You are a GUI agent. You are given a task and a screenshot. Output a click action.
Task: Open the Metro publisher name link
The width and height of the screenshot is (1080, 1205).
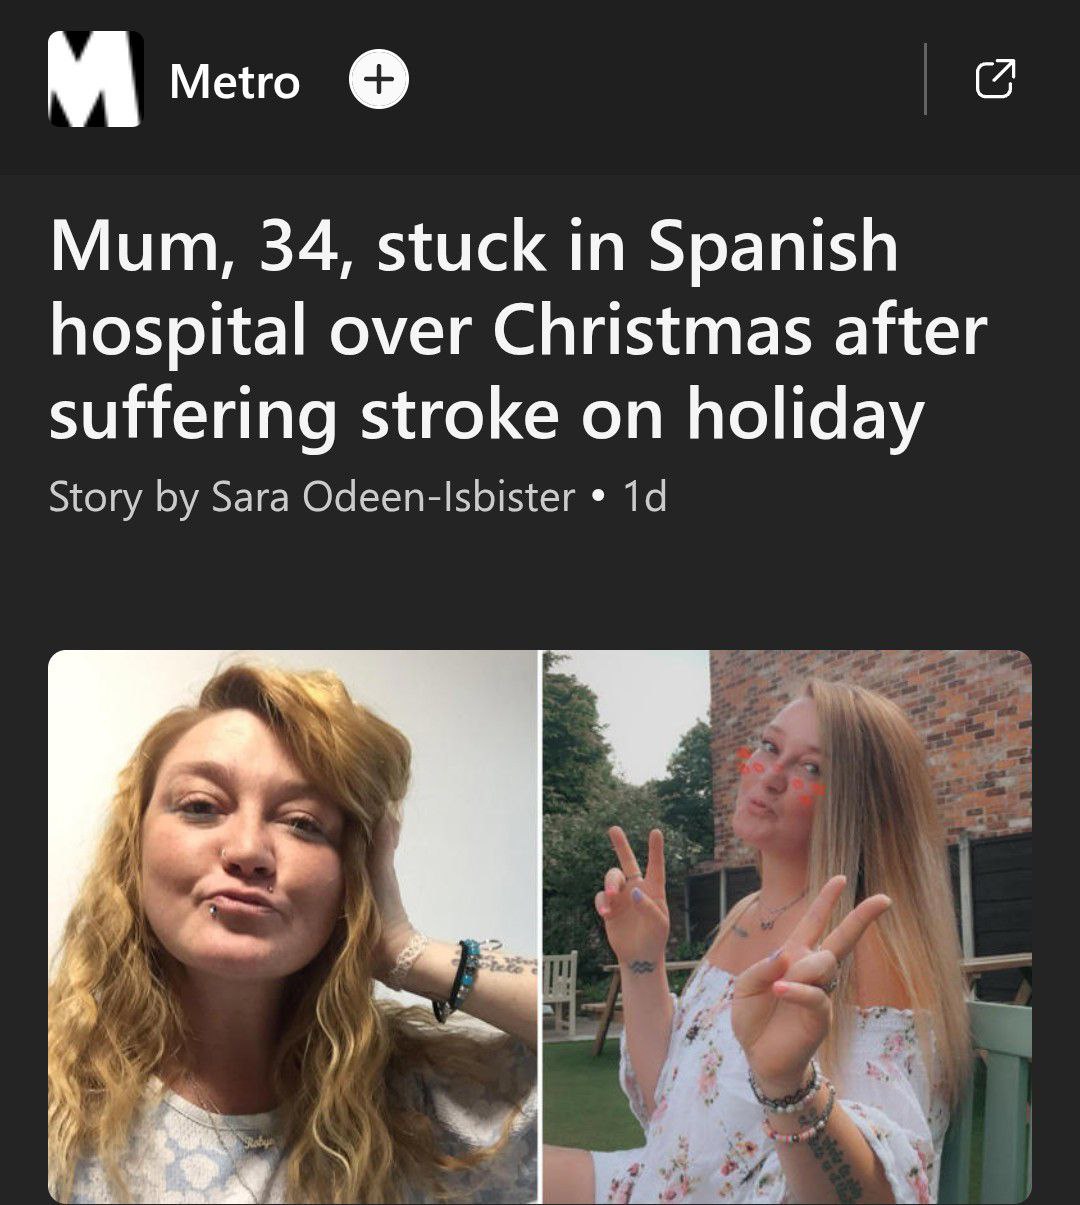coord(235,81)
